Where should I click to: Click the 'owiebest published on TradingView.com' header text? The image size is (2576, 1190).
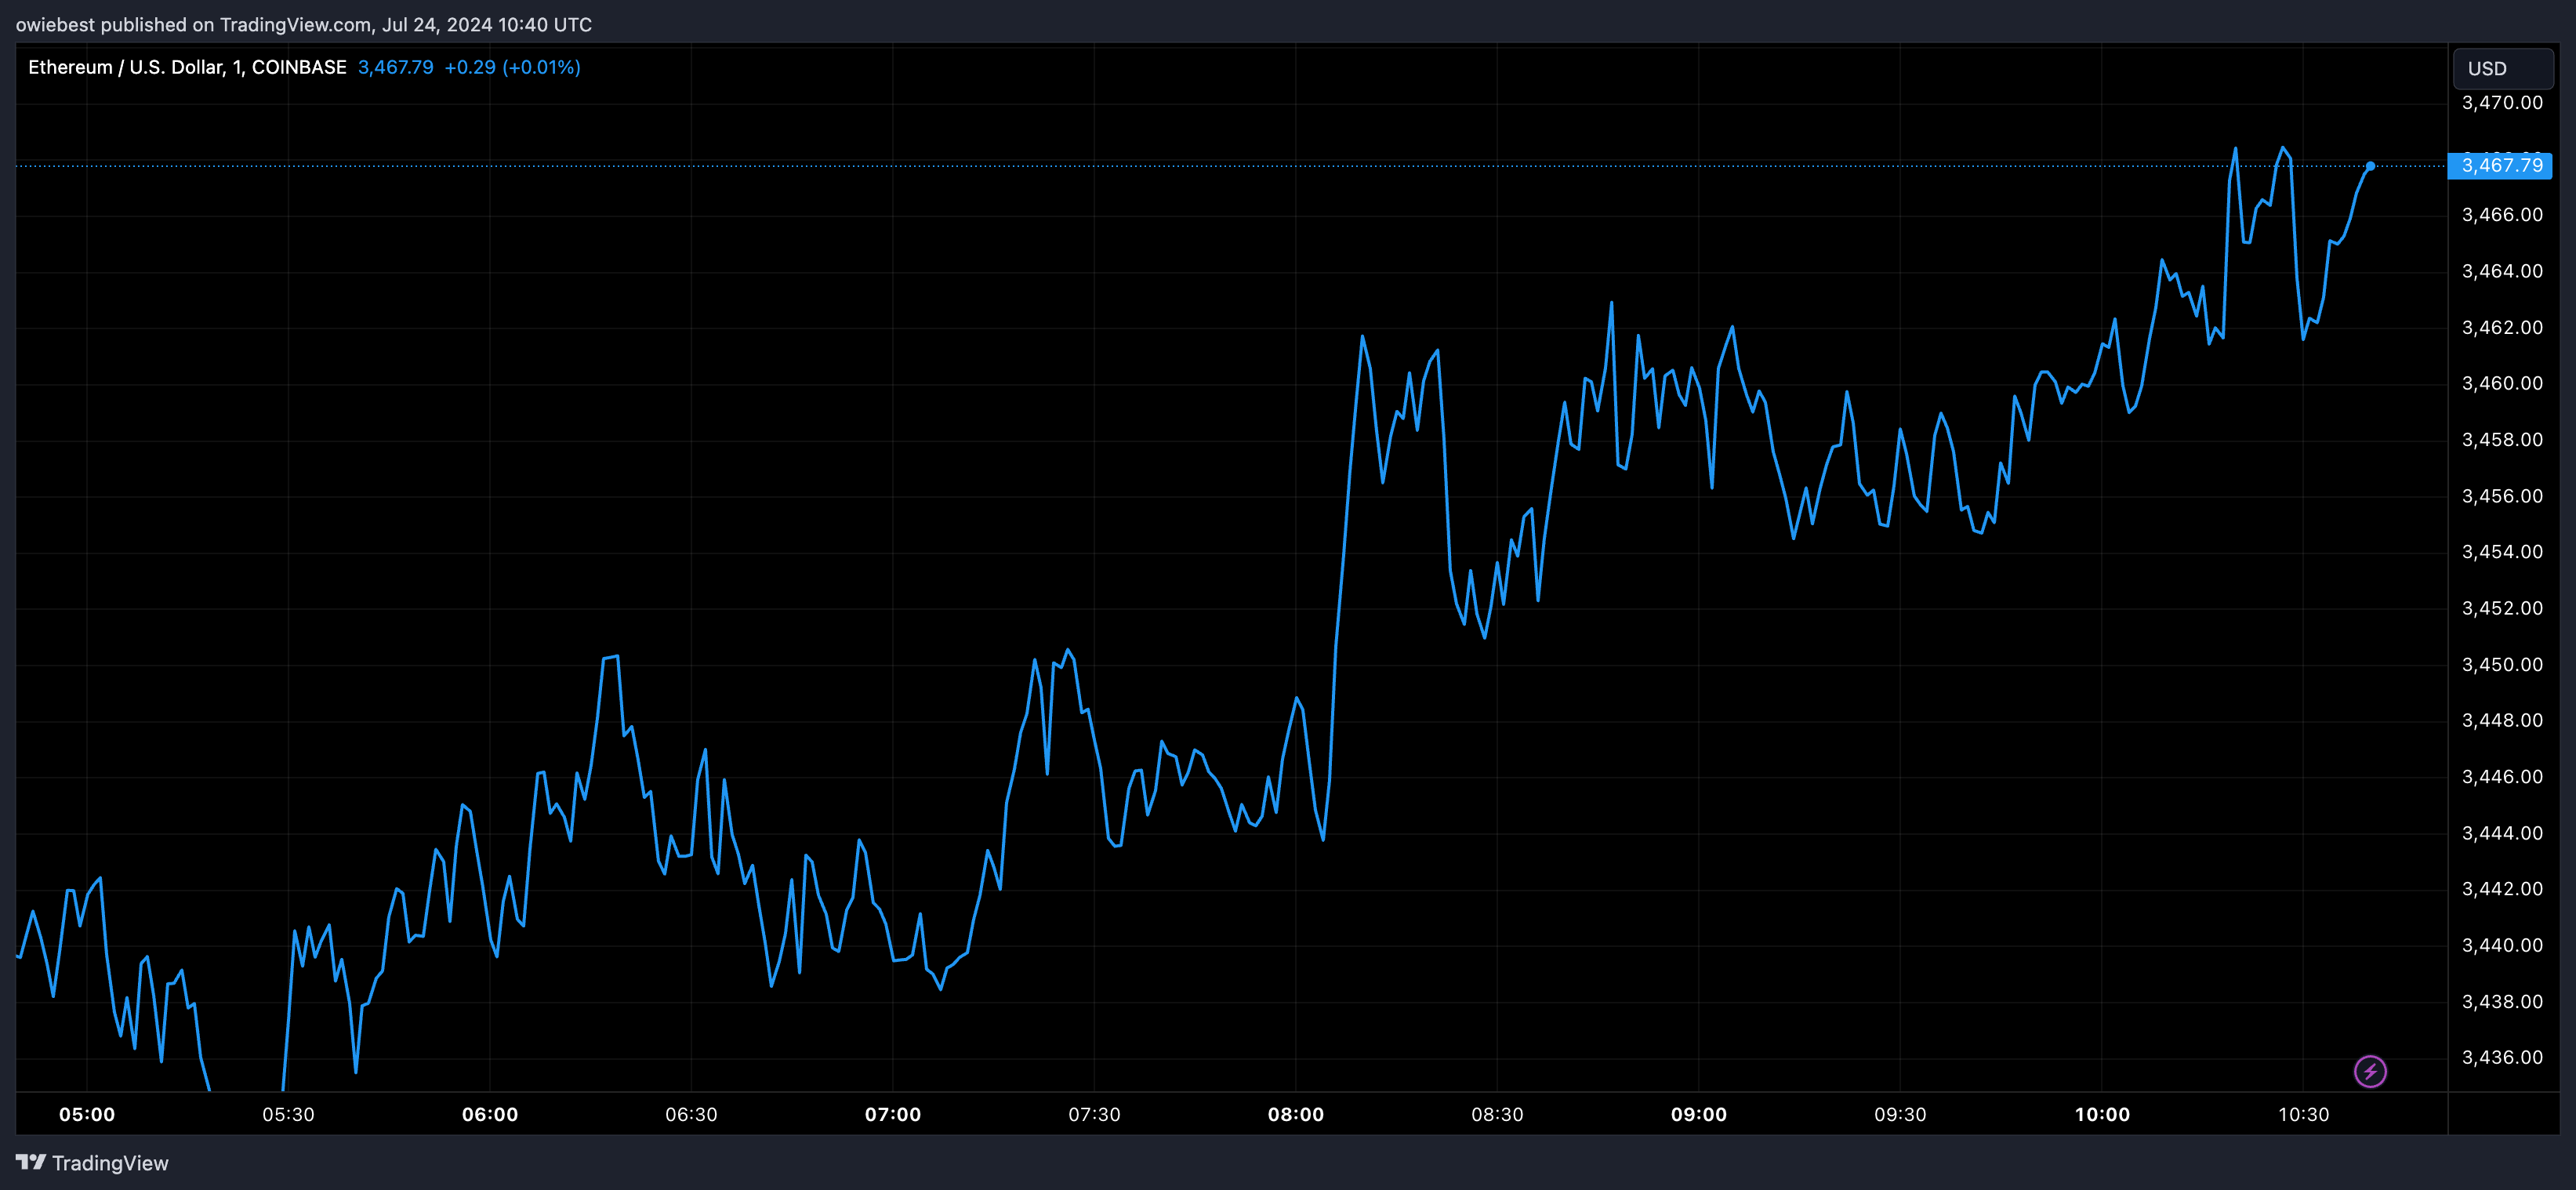click(x=193, y=24)
